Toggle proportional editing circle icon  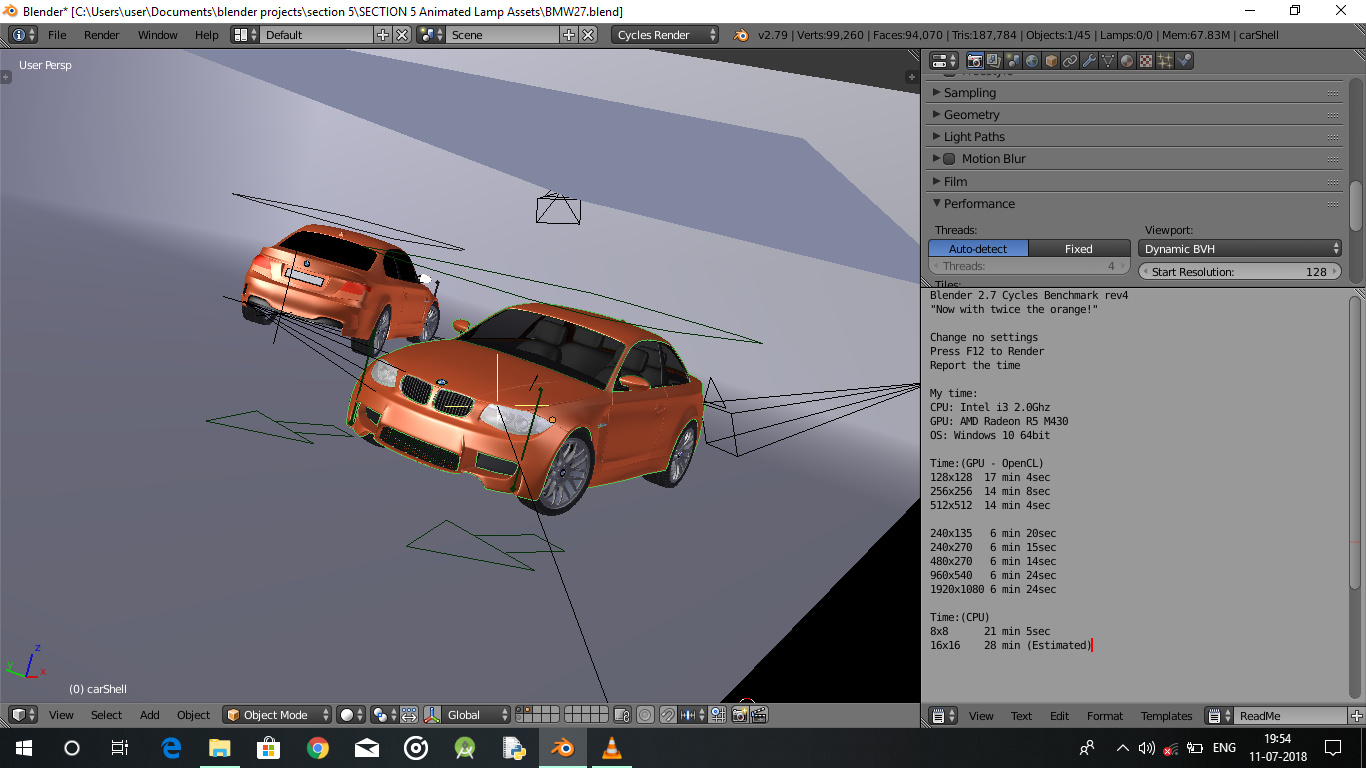pyautogui.click(x=645, y=715)
